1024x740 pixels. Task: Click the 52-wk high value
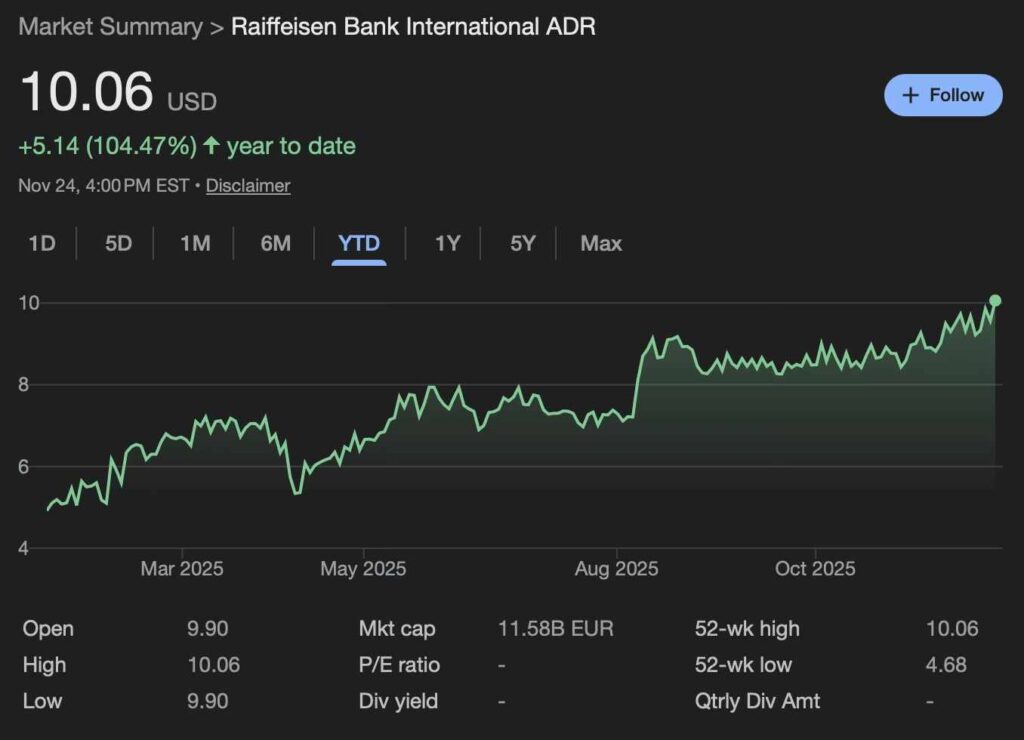(951, 629)
